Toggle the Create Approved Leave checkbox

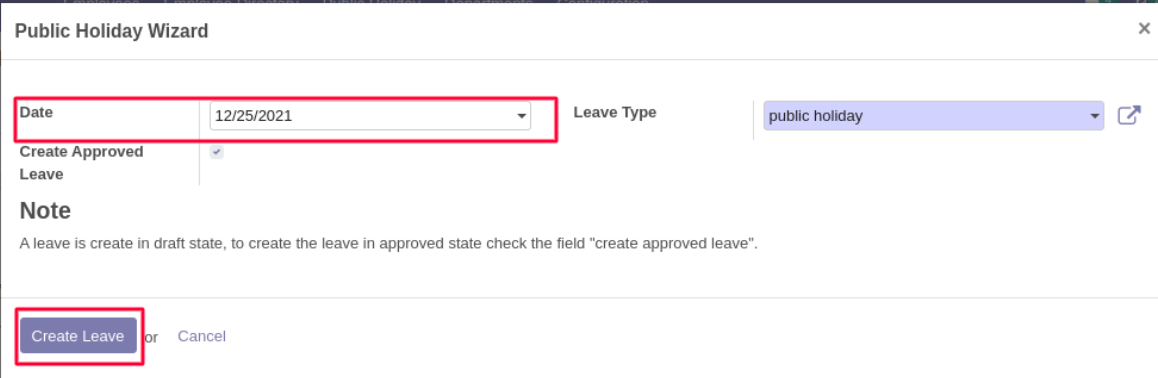pyautogui.click(x=216, y=152)
